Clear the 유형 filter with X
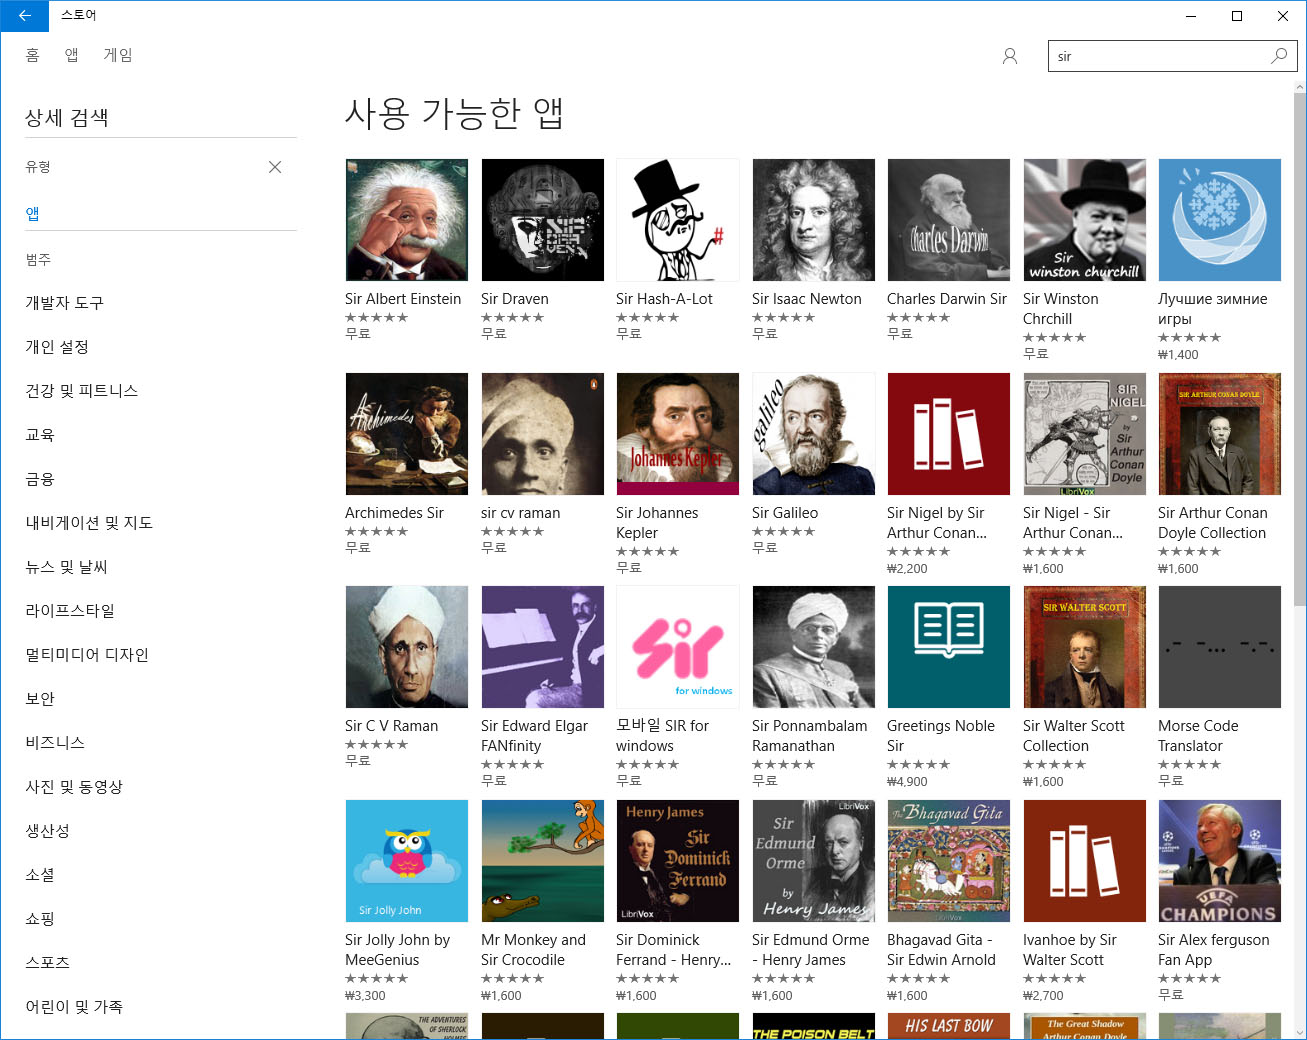The width and height of the screenshot is (1307, 1040). (275, 167)
